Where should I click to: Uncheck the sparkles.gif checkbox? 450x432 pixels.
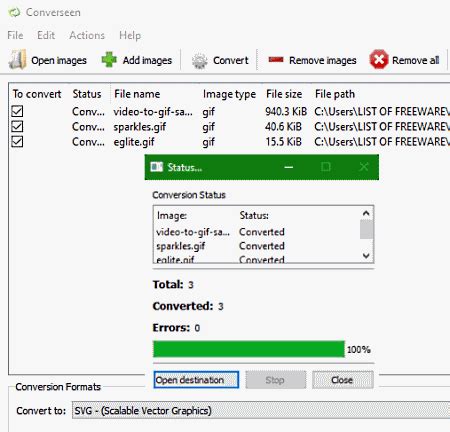(17, 127)
